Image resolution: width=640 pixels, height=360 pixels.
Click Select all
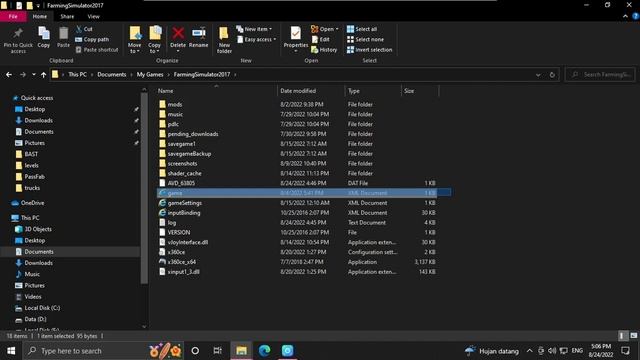(362, 29)
